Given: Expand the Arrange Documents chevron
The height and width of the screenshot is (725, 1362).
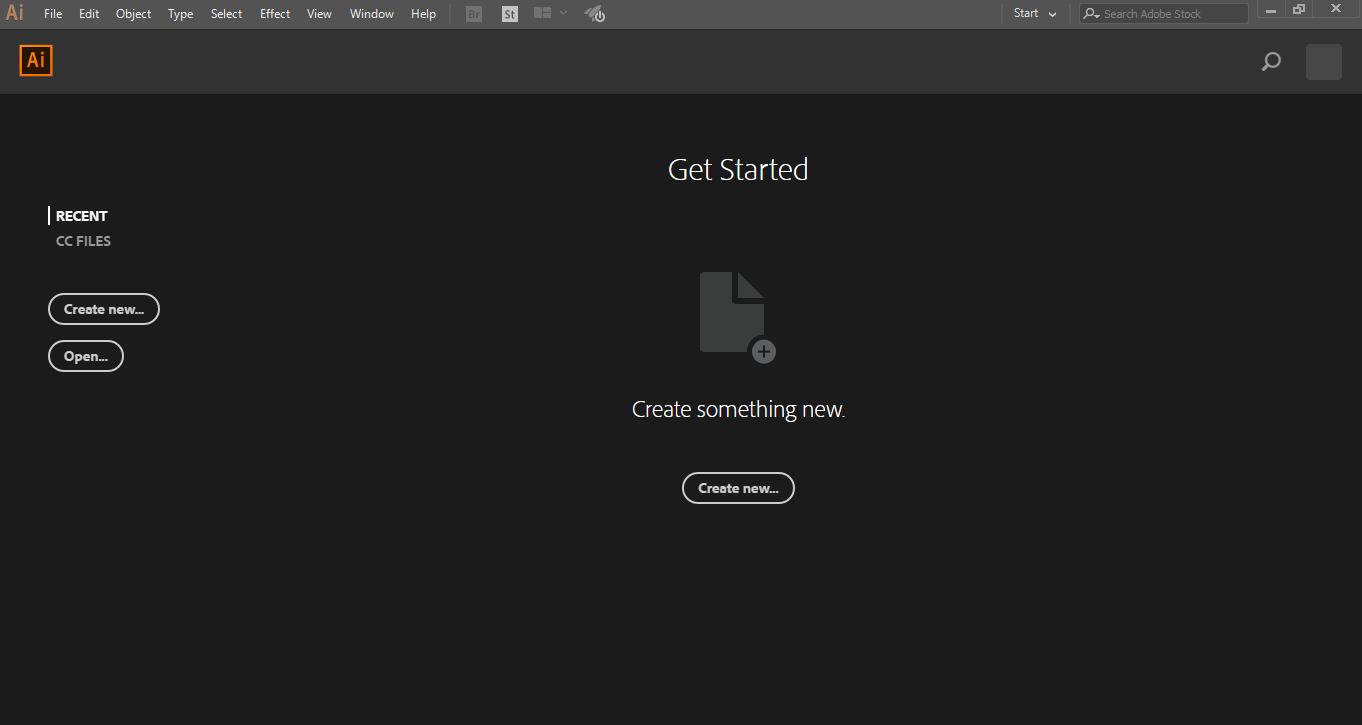Looking at the screenshot, I should point(563,13).
